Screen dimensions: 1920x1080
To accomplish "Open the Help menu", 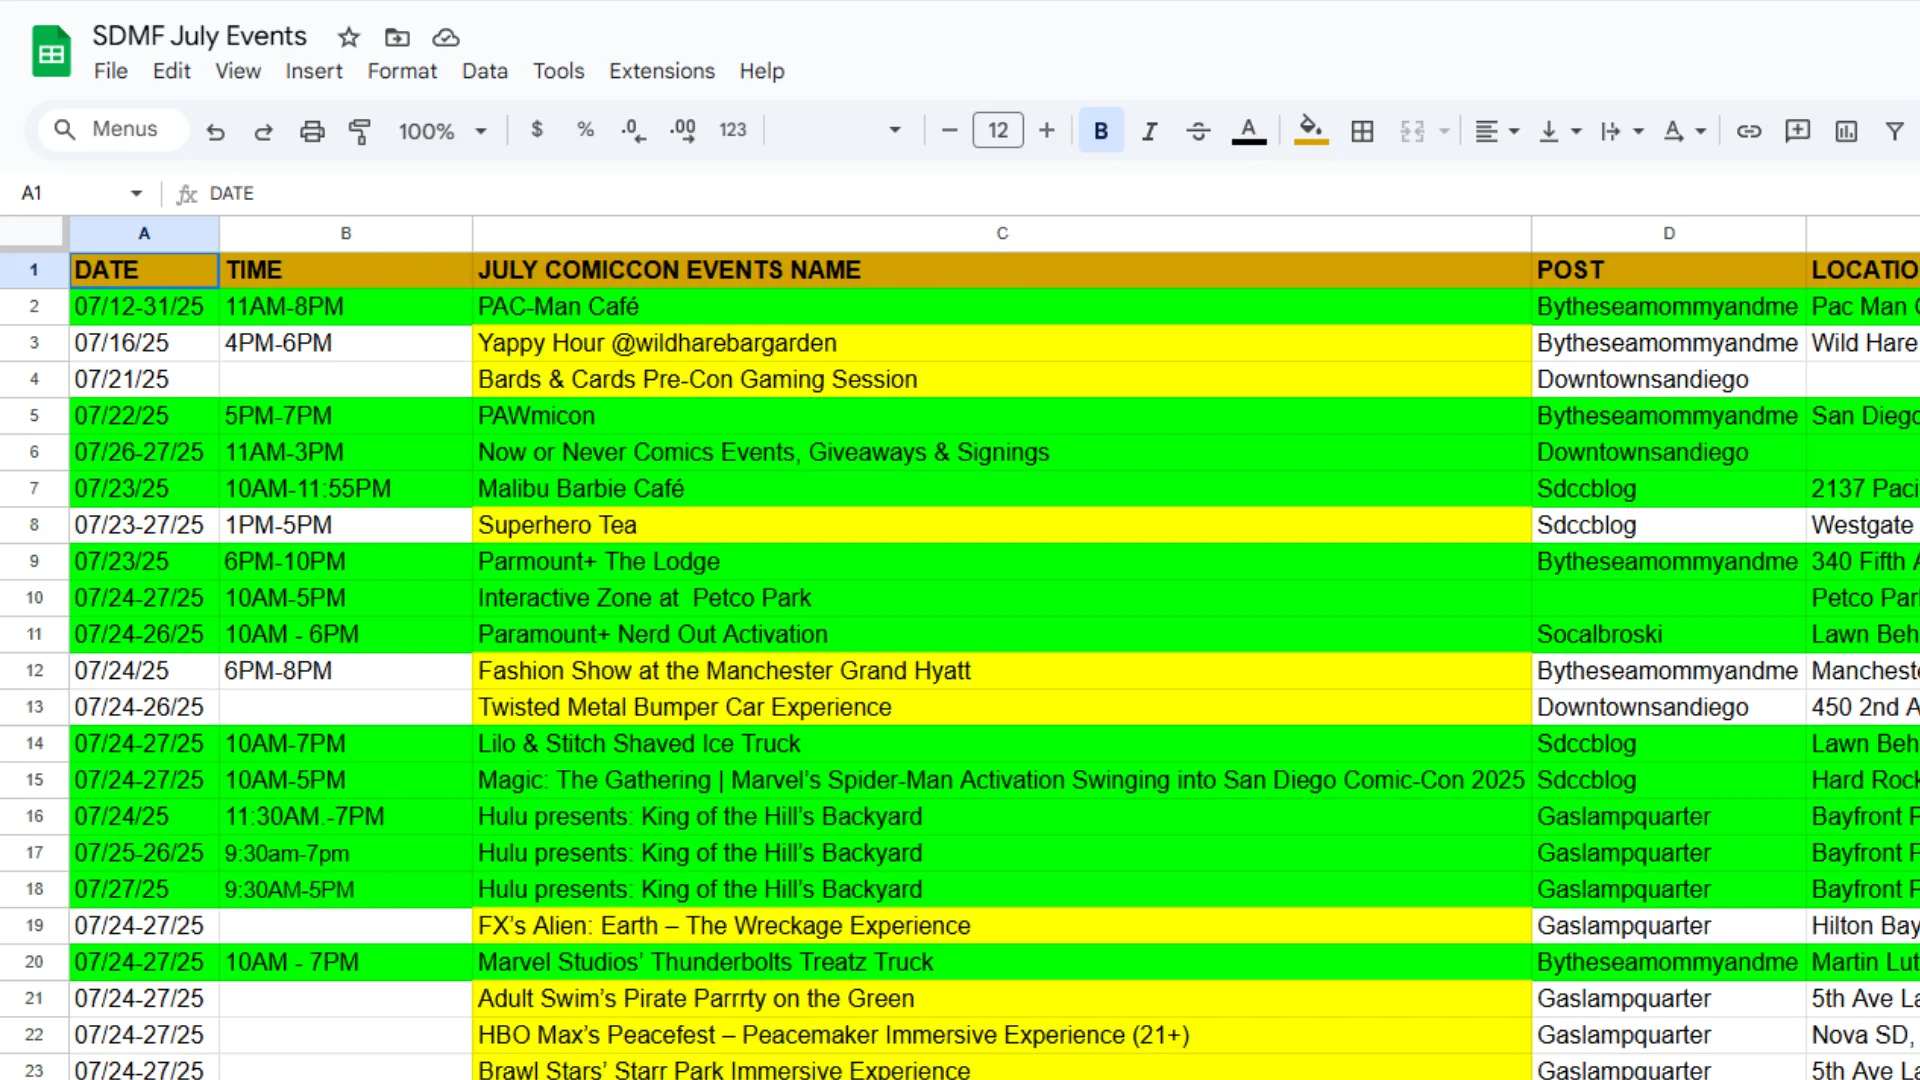I will (762, 71).
